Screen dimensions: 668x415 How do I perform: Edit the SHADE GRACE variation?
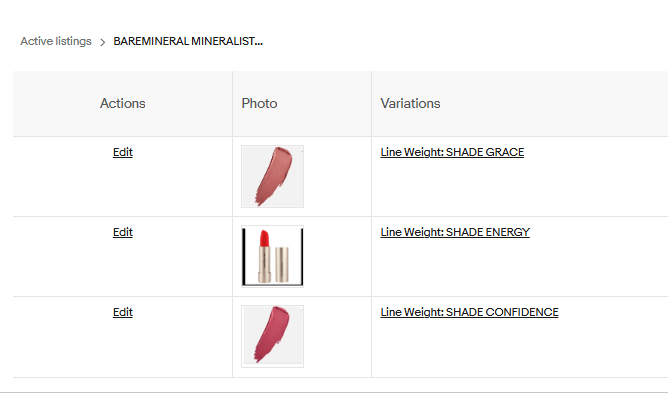[122, 153]
